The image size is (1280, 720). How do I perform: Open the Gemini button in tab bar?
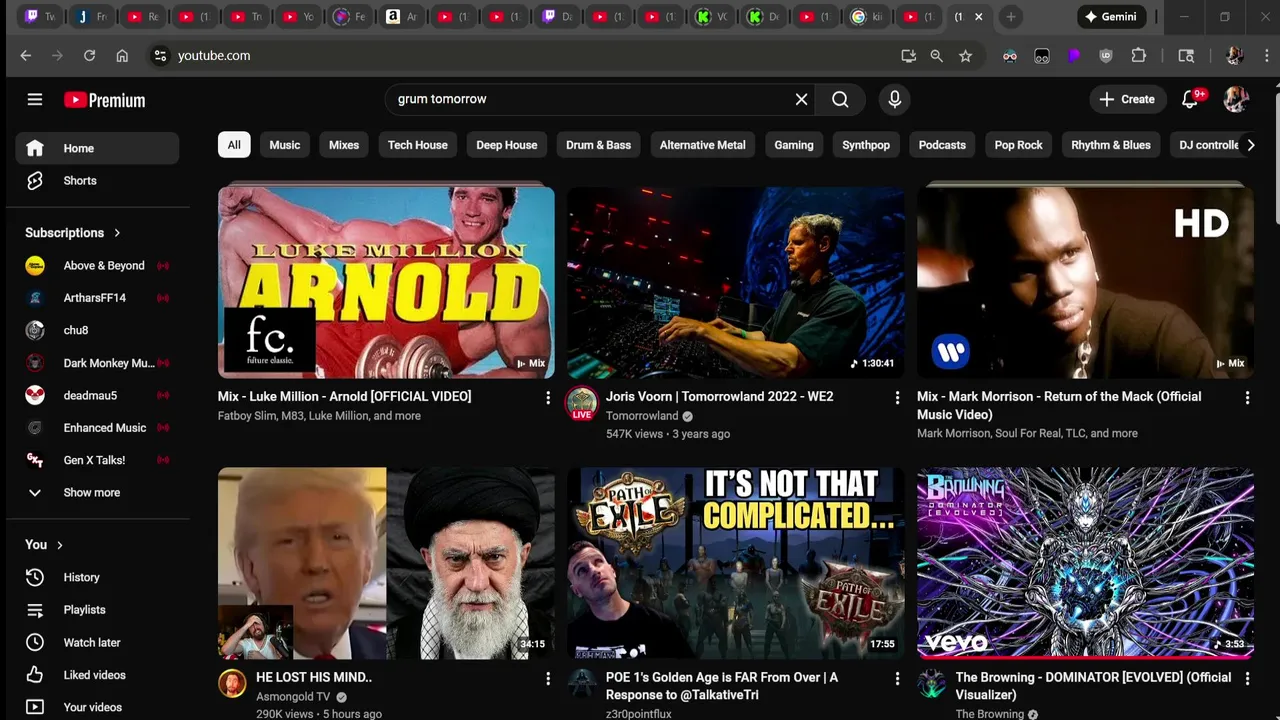(x=1111, y=17)
